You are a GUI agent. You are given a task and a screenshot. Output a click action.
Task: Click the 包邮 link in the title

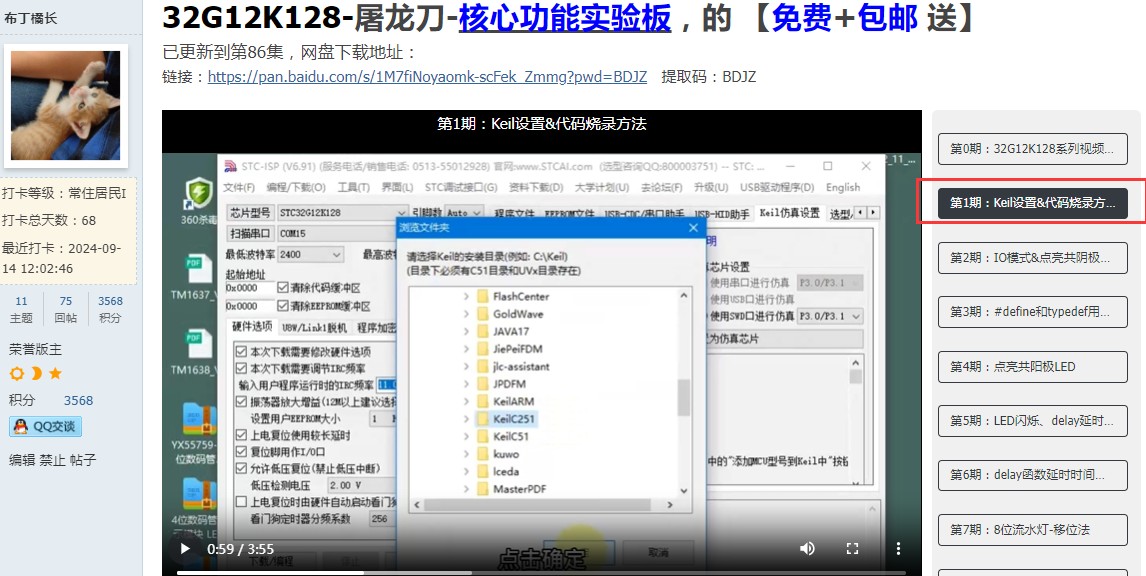point(887,18)
